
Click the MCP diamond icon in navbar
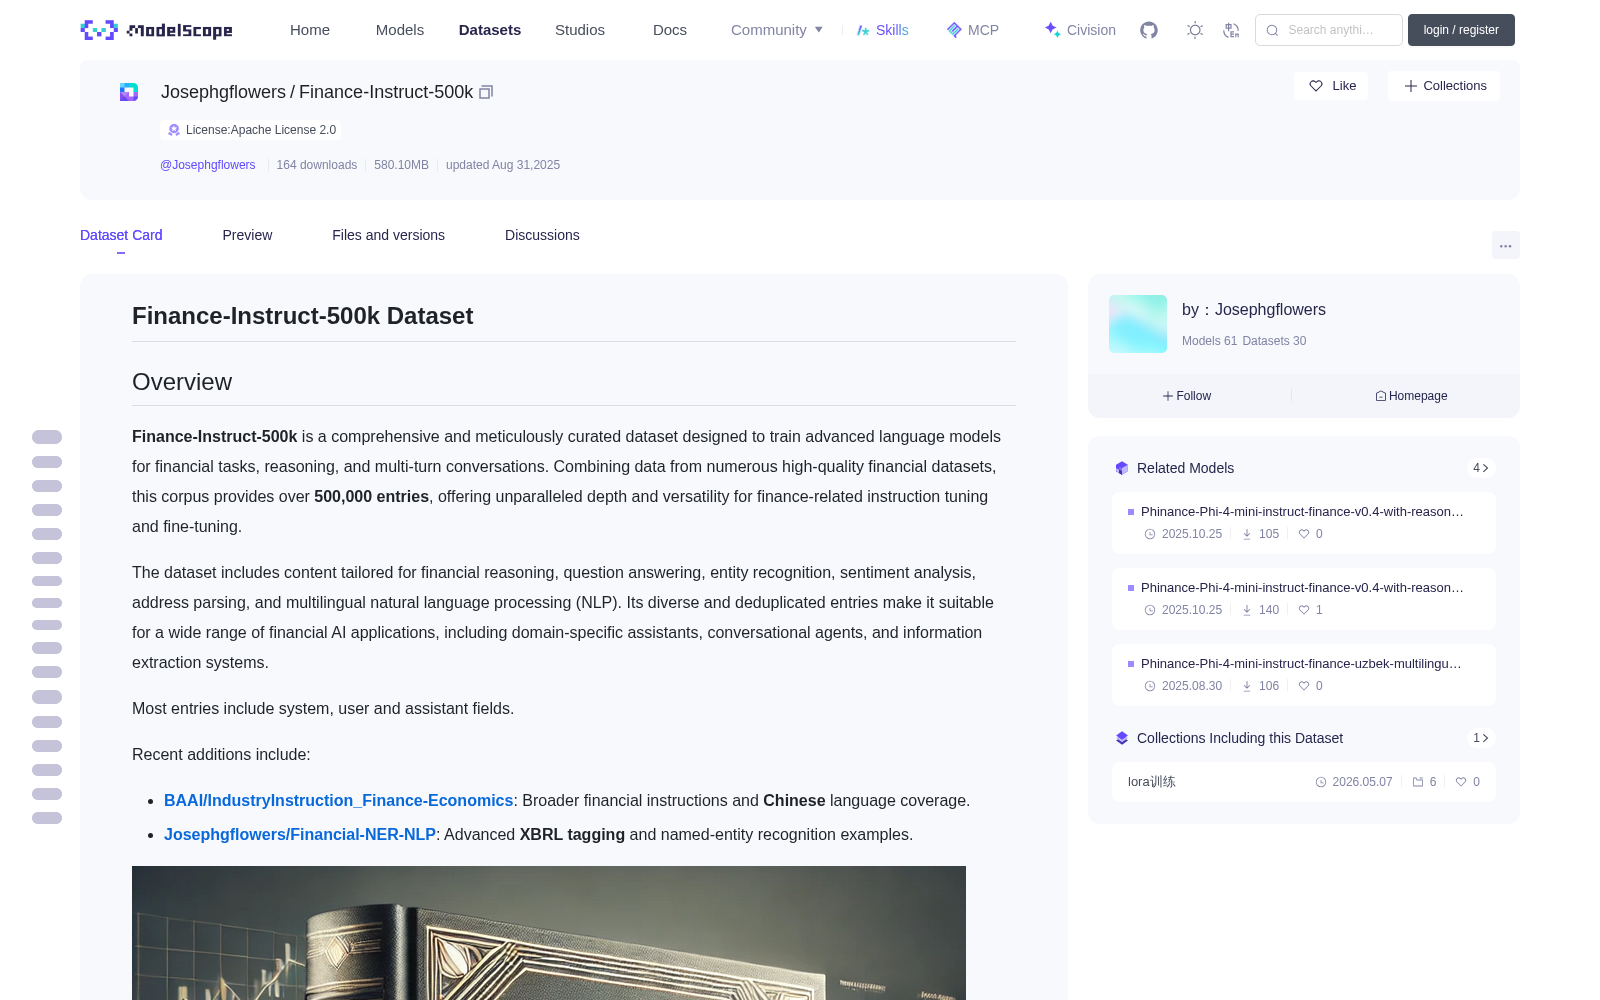coord(954,30)
